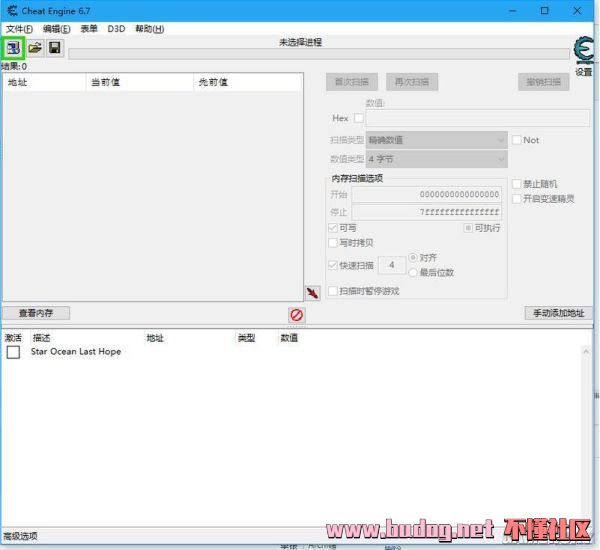Screen dimensions: 600x550
Task: Click the 类型 column header in address list
Action: click(x=246, y=338)
